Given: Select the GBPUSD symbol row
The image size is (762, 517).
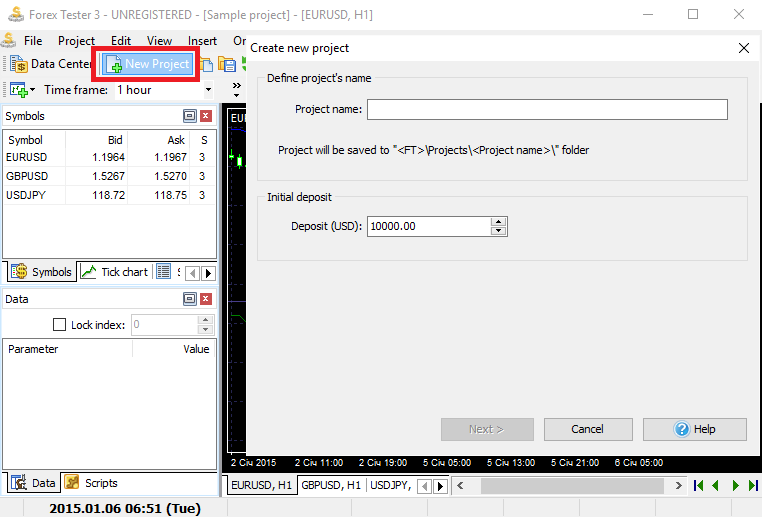Looking at the screenshot, I should pyautogui.click(x=109, y=176).
